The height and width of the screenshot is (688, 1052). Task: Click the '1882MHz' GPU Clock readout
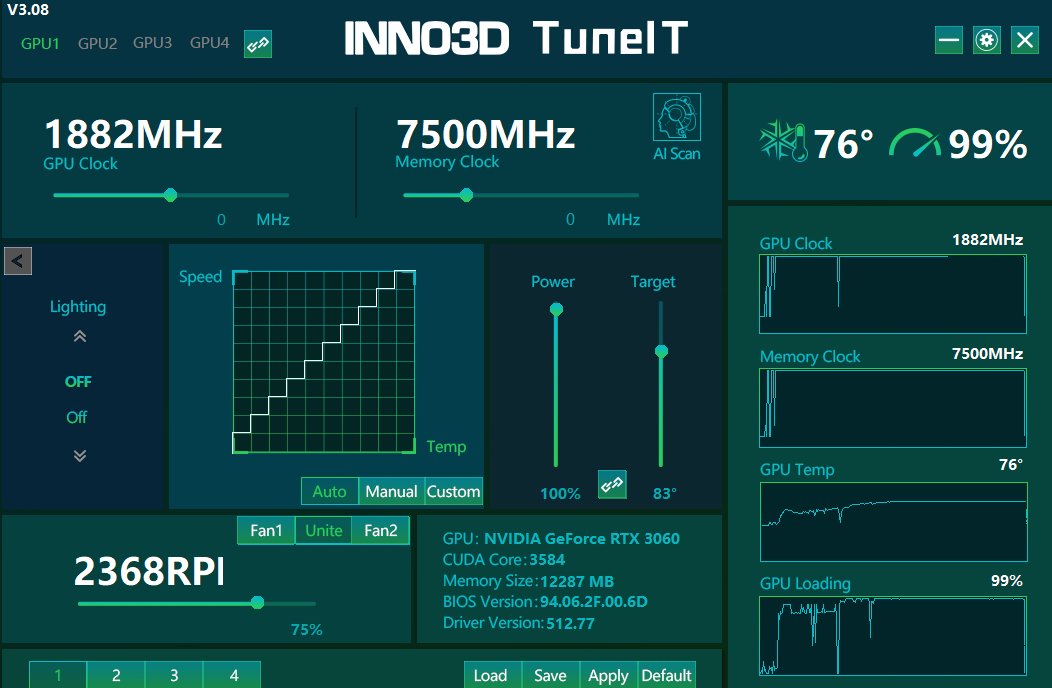tap(133, 134)
